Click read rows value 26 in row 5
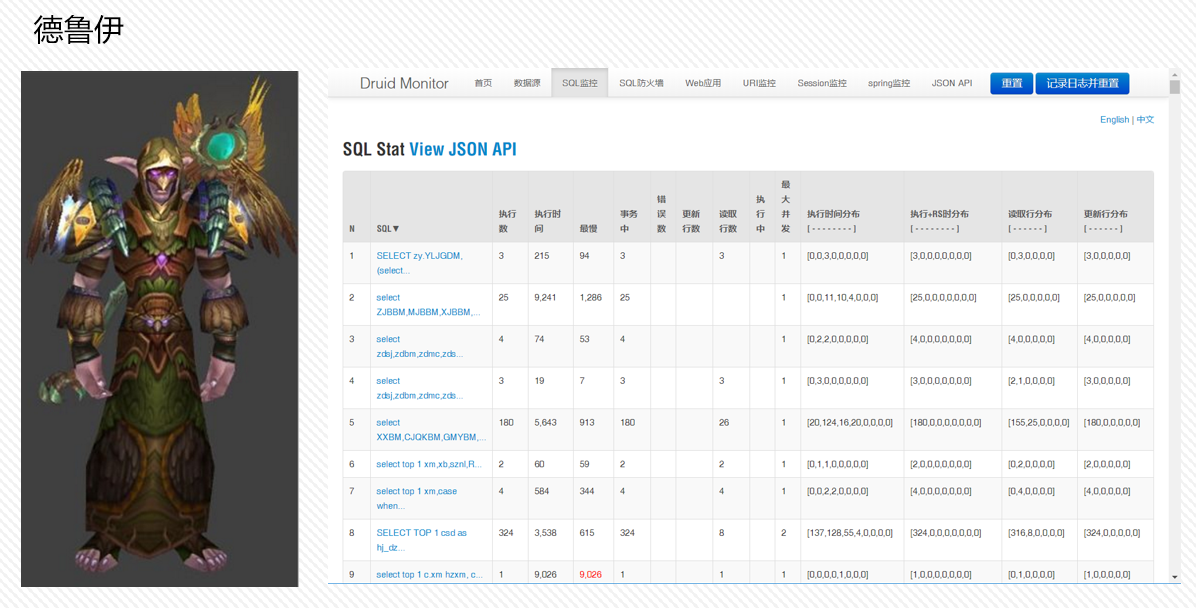 point(723,423)
